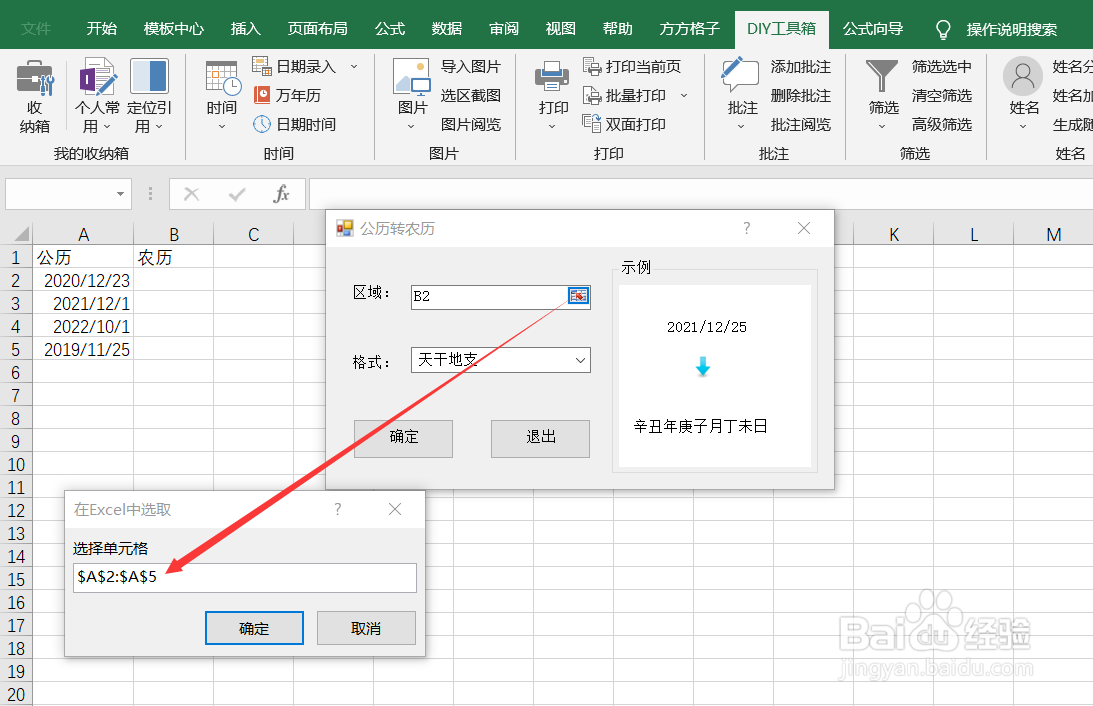Select row header 10

16,464
